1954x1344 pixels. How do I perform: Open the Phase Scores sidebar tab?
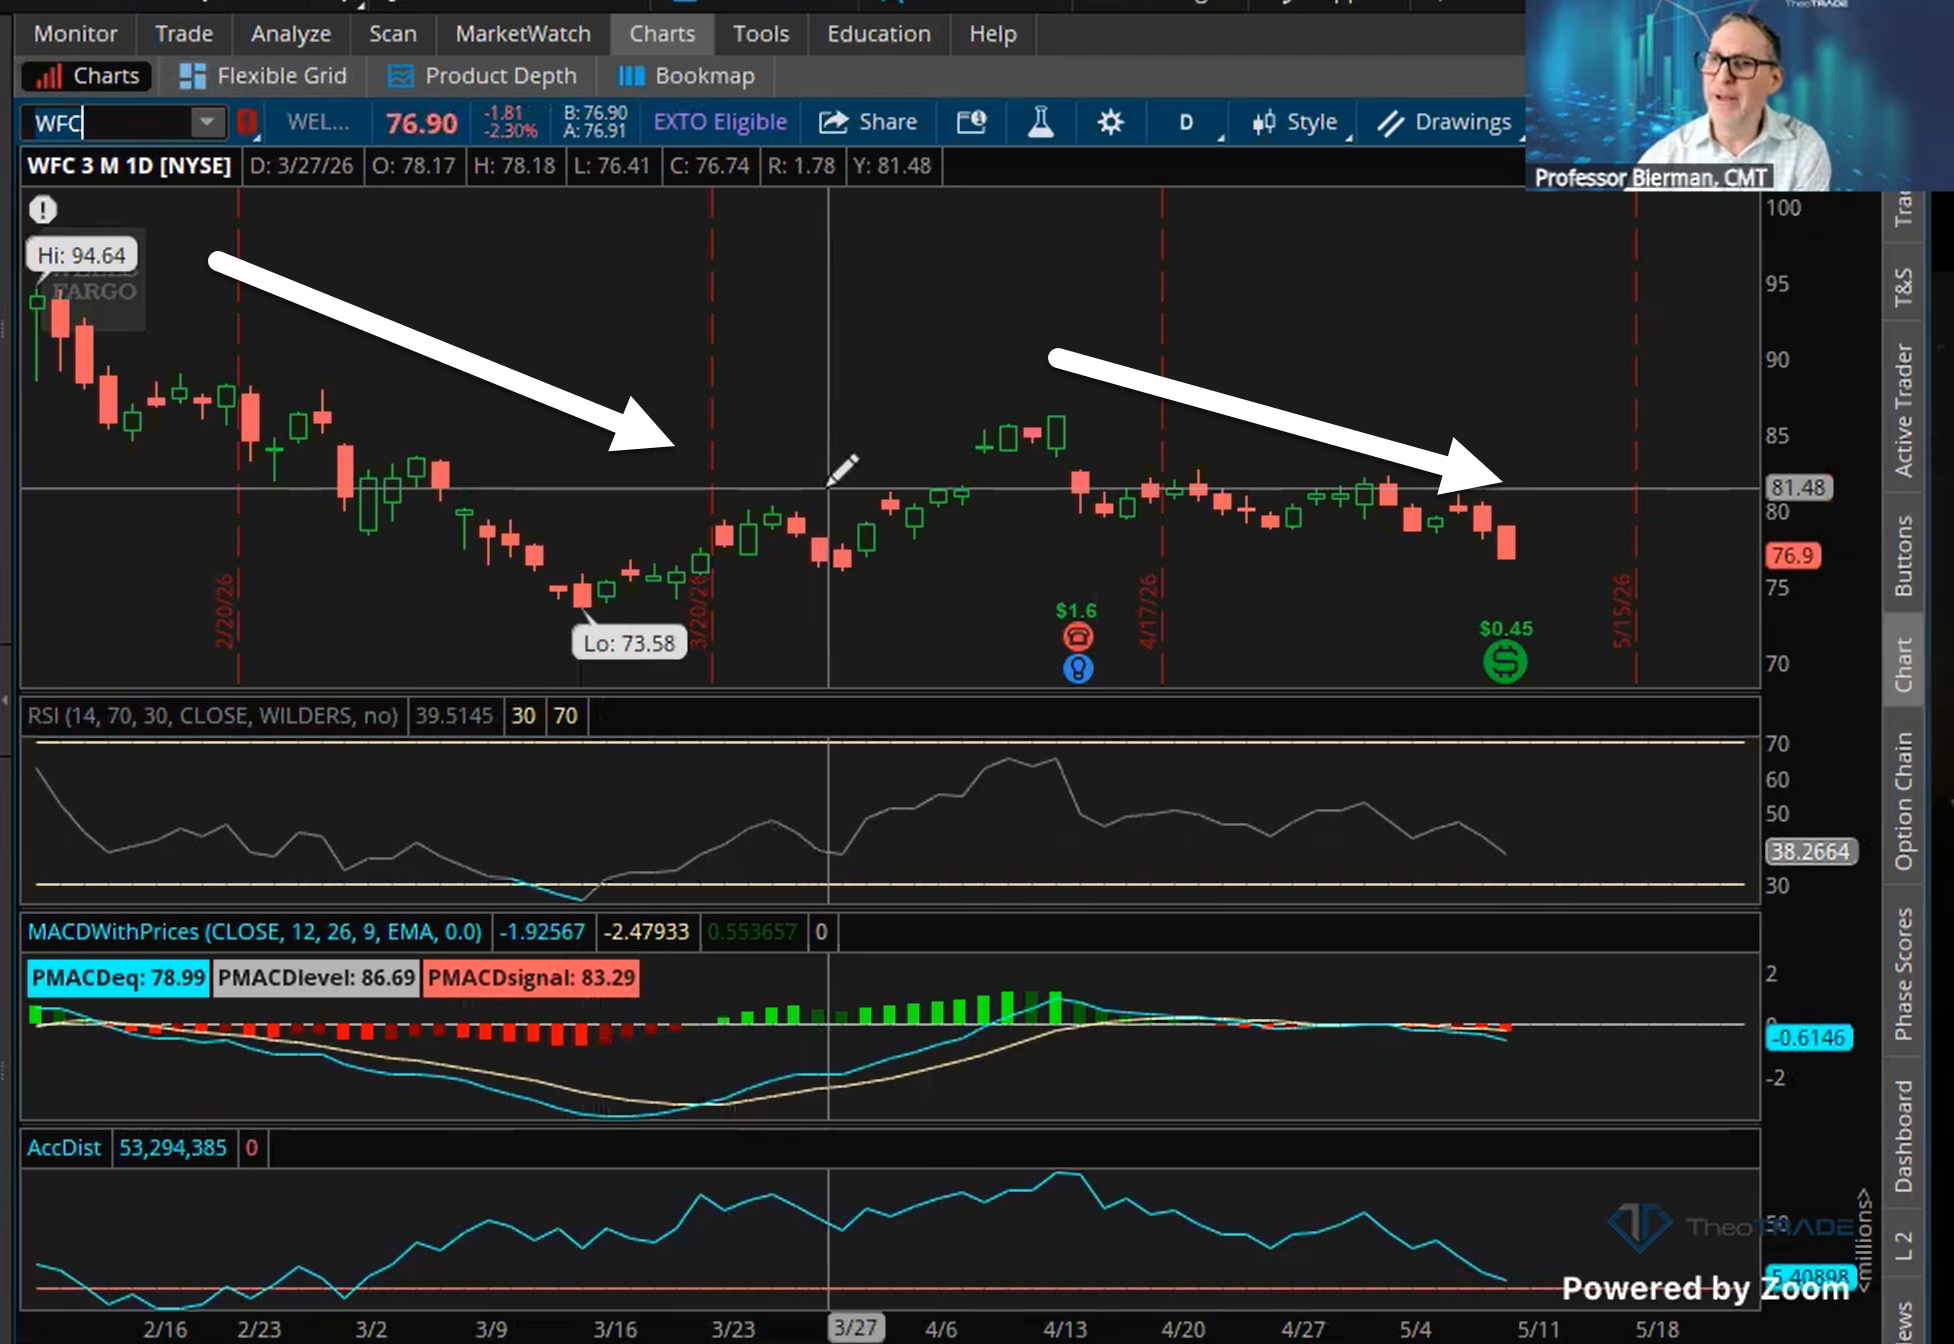1903,974
